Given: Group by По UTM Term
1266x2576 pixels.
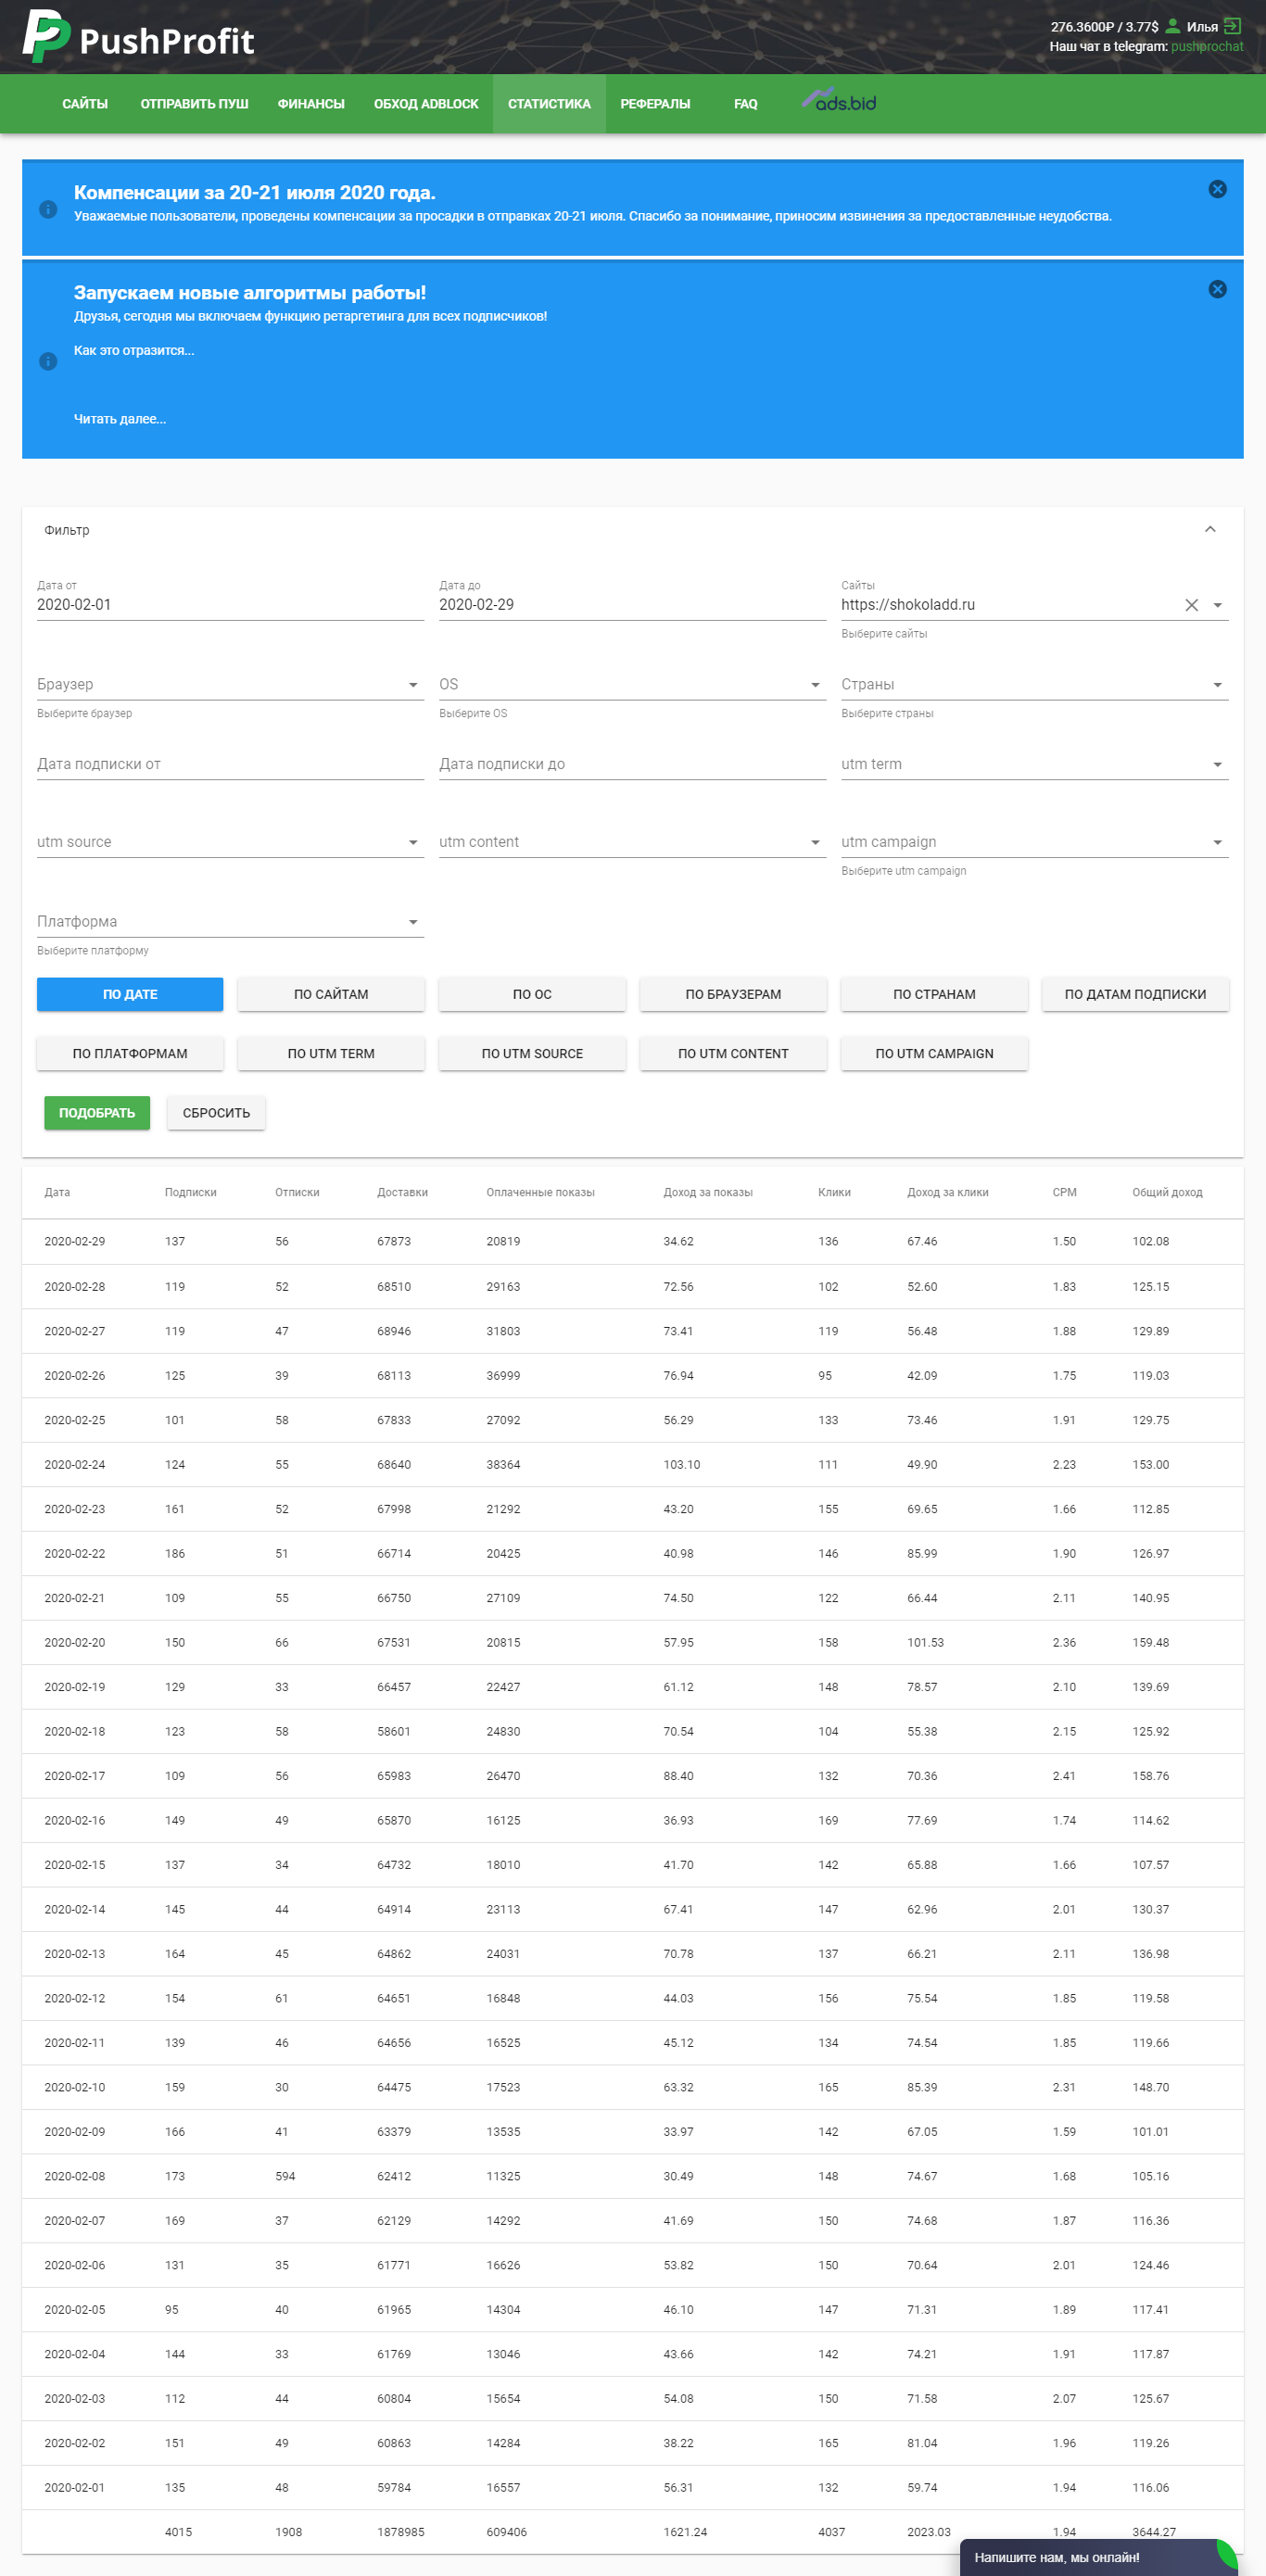Looking at the screenshot, I should click(x=331, y=1053).
